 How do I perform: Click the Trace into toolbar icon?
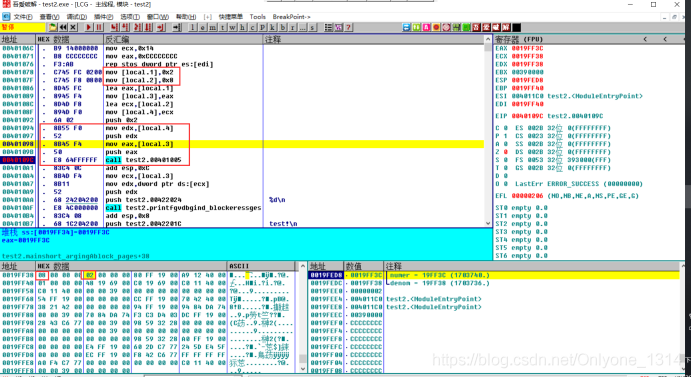point(137,27)
